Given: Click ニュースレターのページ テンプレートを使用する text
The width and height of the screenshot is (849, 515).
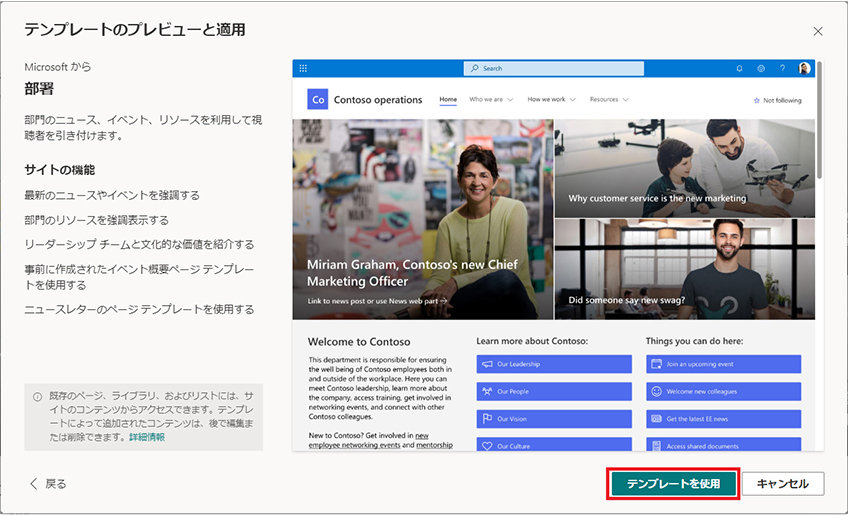Looking at the screenshot, I should click(x=139, y=309).
